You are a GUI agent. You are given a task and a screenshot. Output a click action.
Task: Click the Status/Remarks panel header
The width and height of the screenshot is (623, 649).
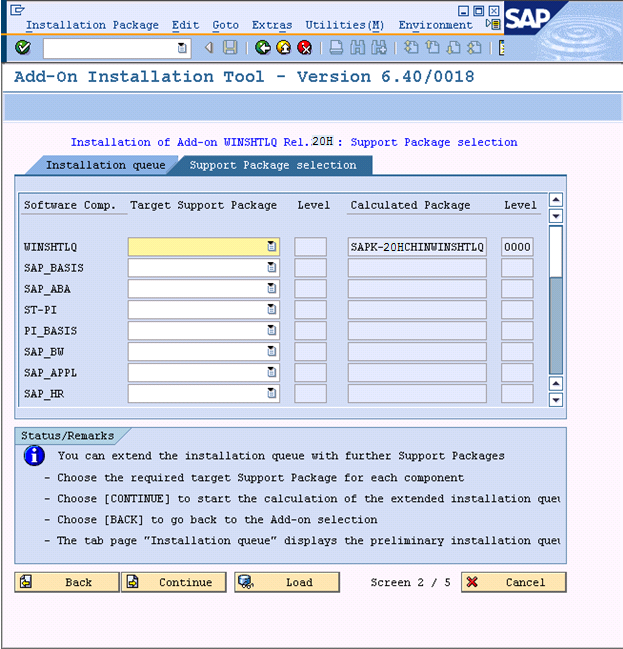67,435
